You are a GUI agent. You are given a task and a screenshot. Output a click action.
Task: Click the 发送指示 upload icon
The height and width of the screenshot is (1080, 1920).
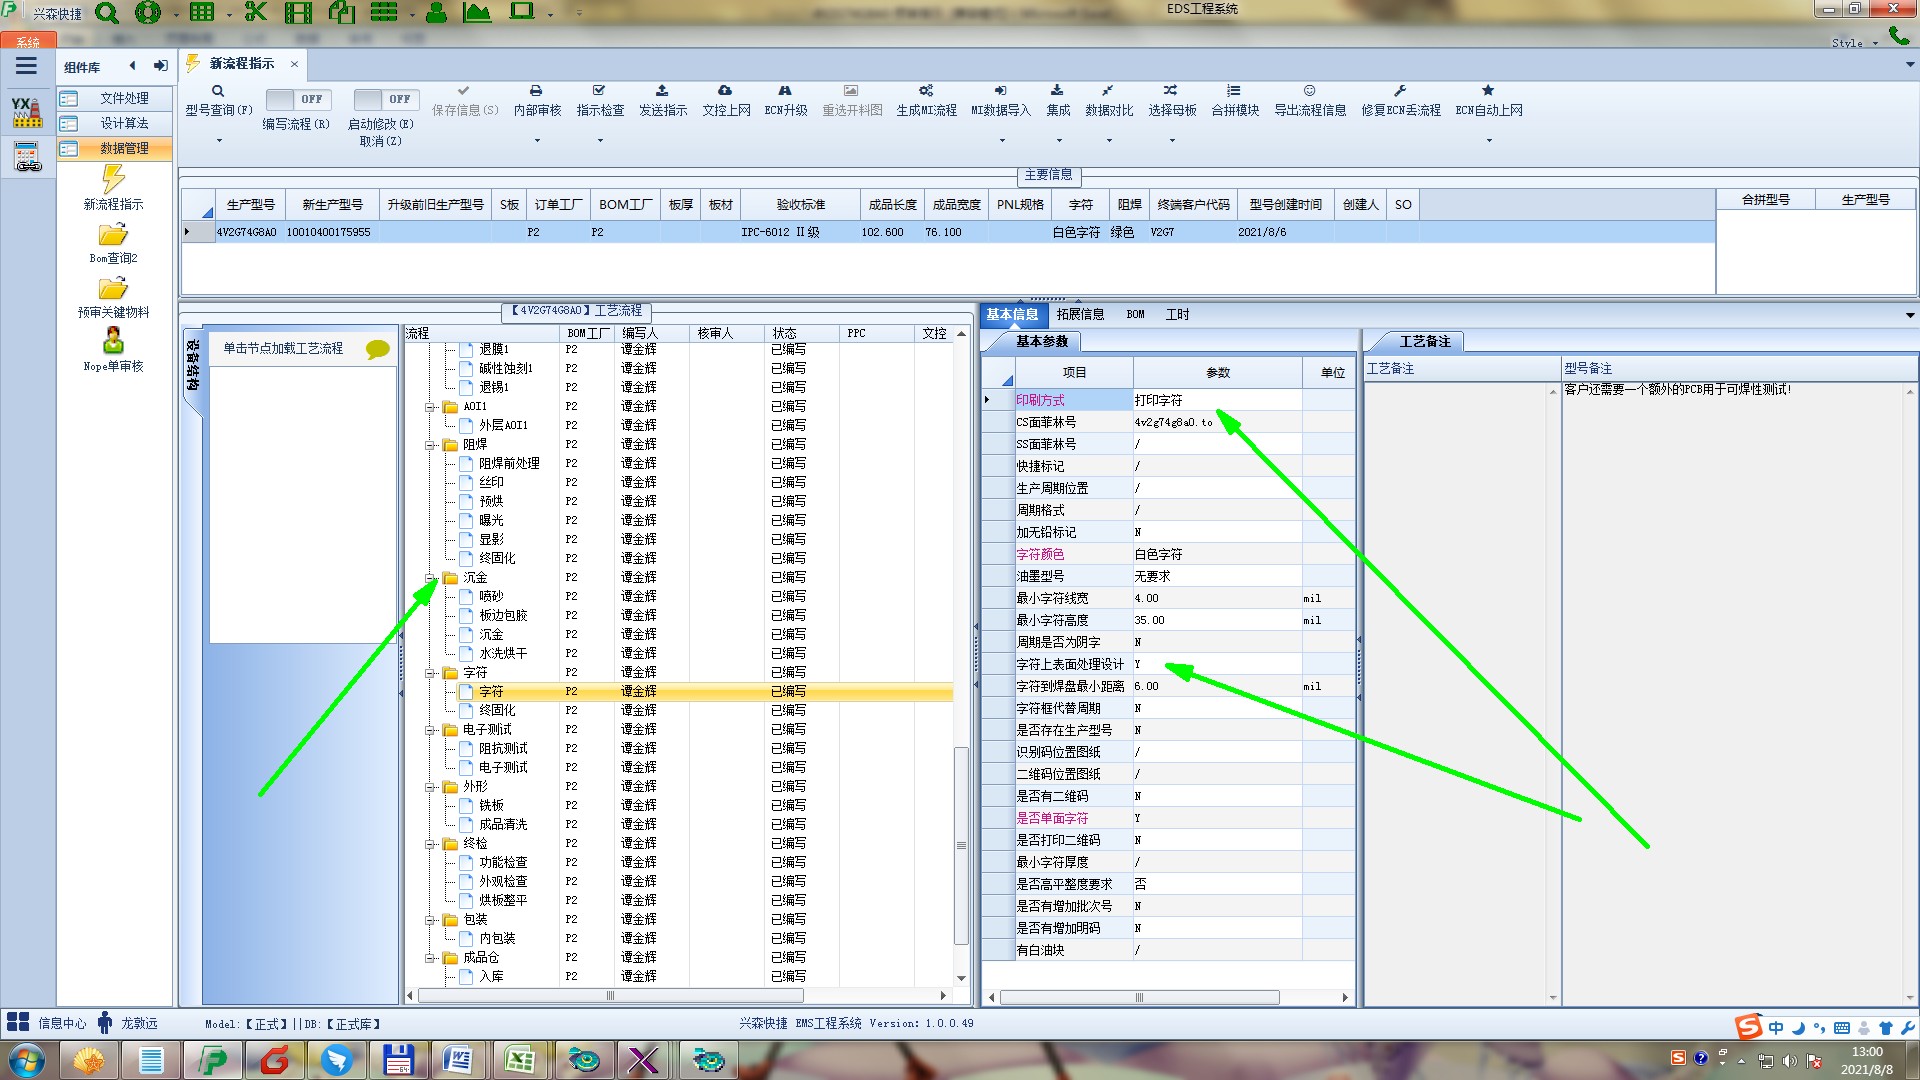coord(662,91)
